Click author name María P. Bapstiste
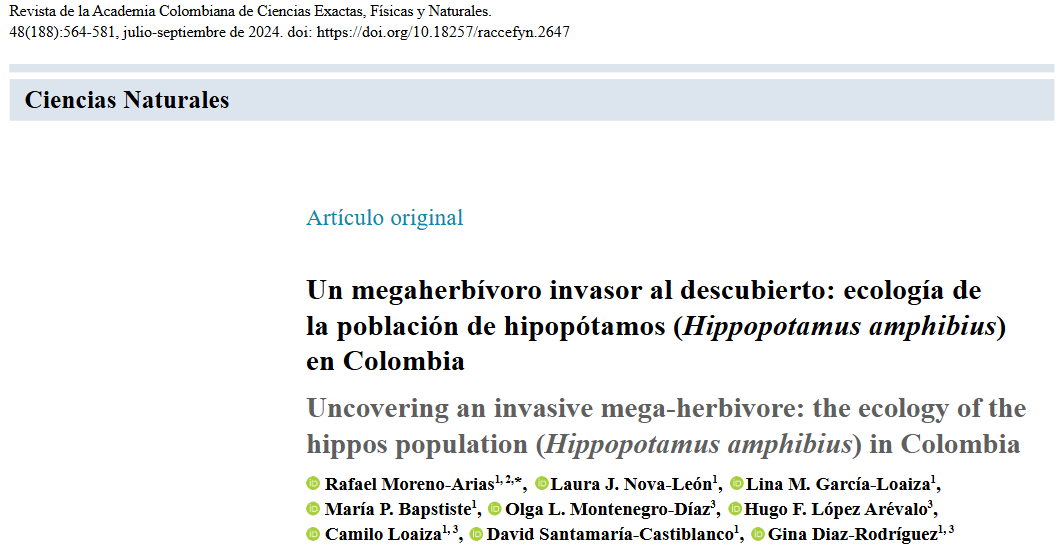 click(398, 509)
